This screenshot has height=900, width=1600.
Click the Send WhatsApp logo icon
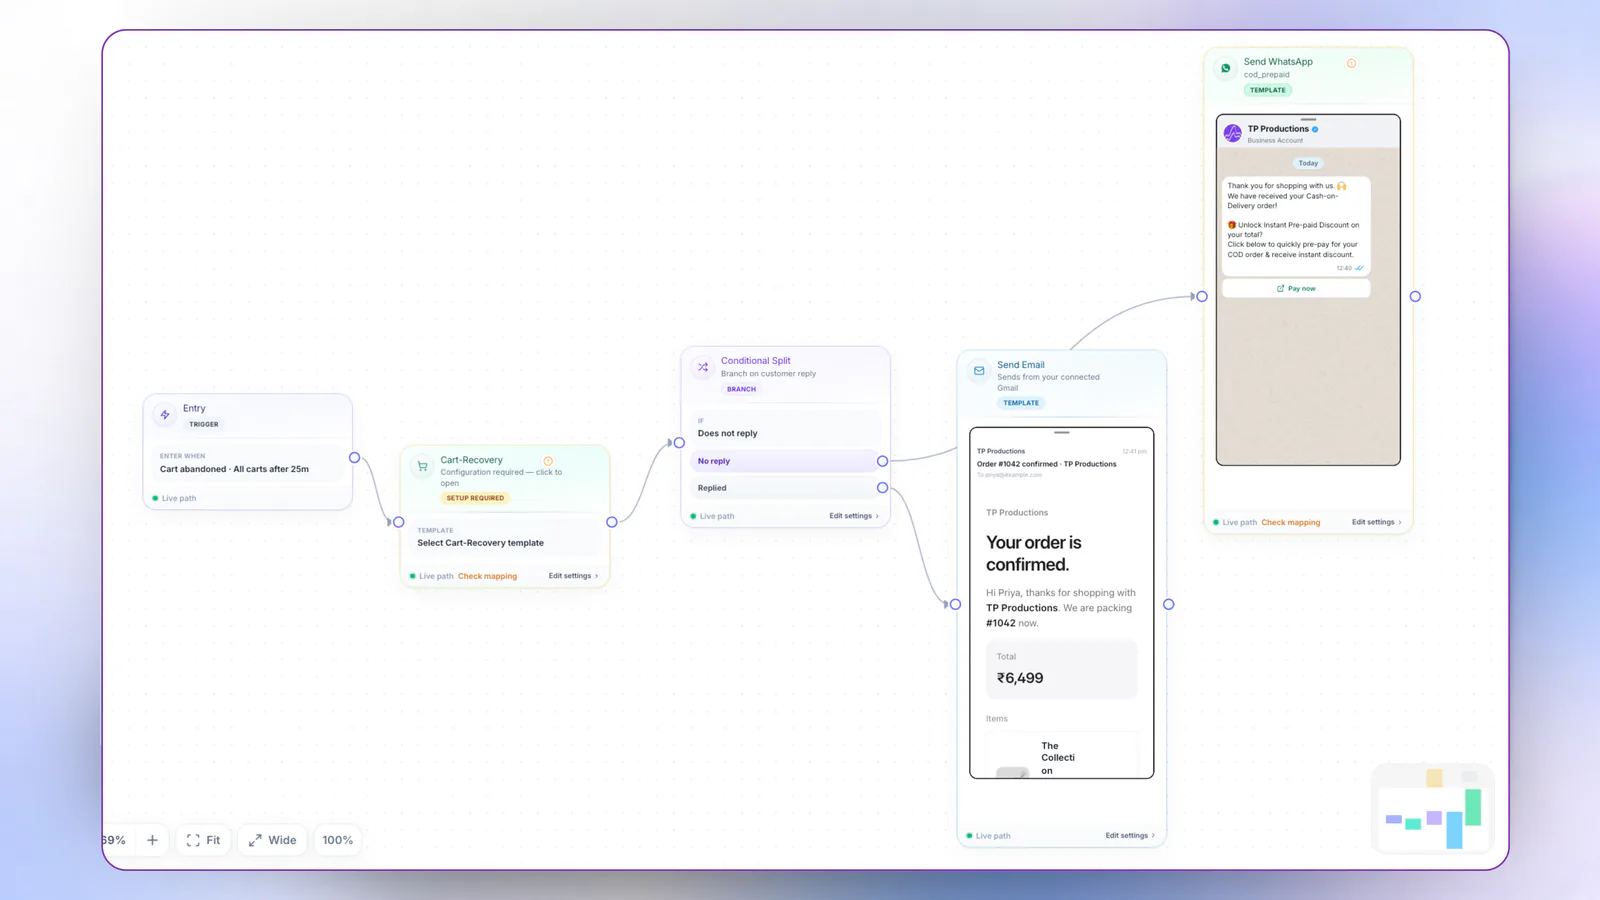click(1225, 68)
